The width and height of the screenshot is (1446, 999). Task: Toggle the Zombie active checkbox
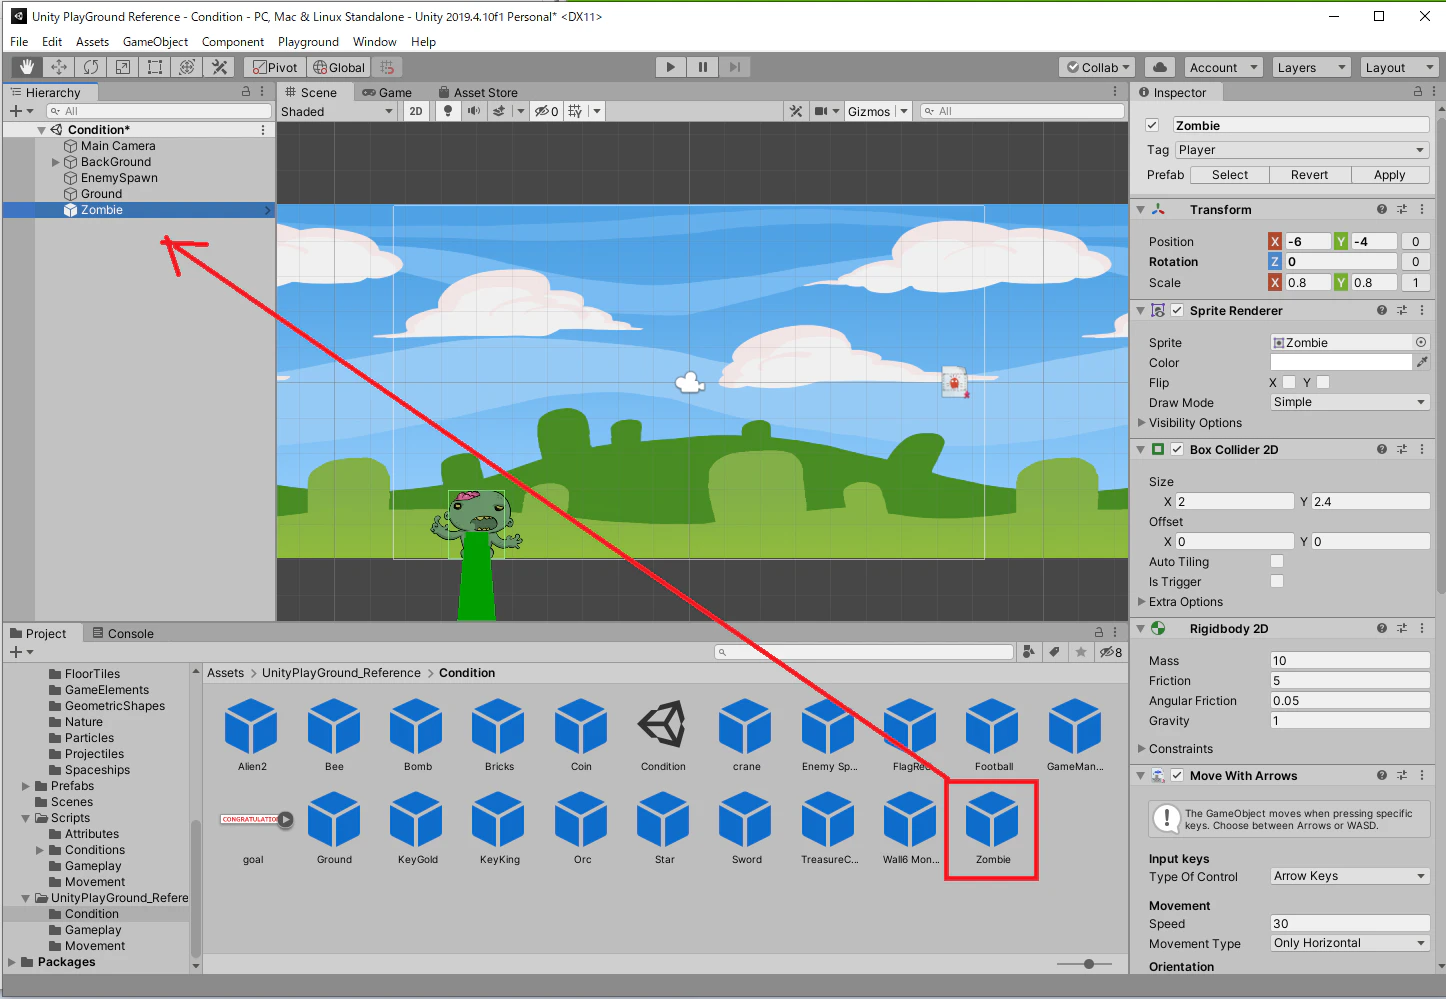[1152, 125]
